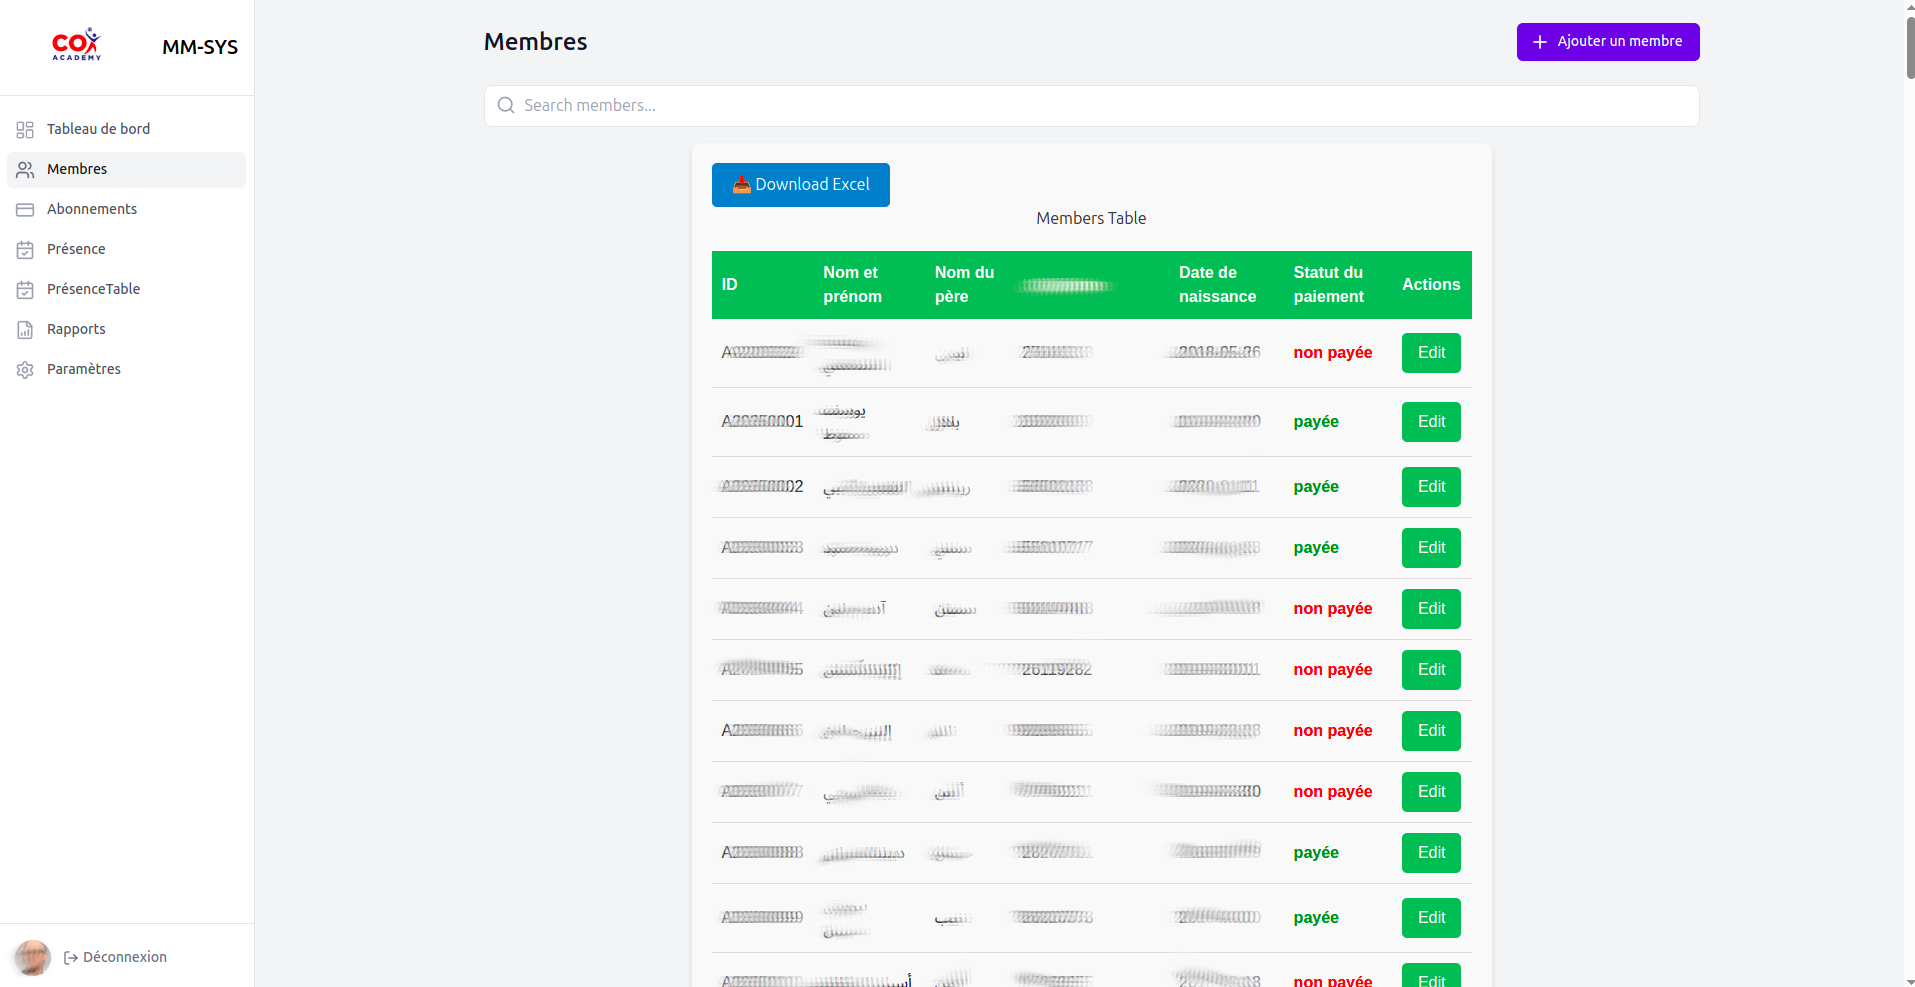The width and height of the screenshot is (1915, 987).
Task: Click the Statut du paiement column header
Action: click(x=1328, y=285)
